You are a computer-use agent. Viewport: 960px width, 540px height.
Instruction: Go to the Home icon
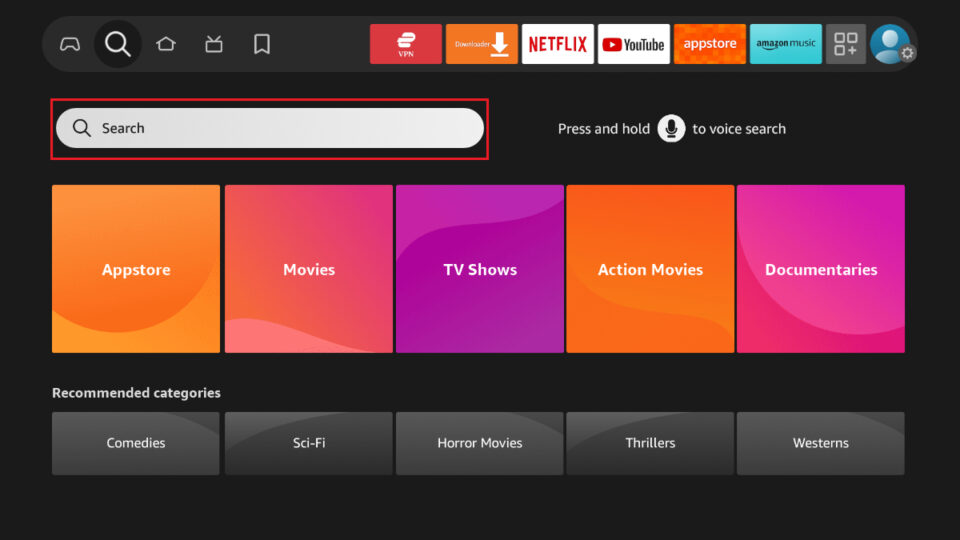166,44
